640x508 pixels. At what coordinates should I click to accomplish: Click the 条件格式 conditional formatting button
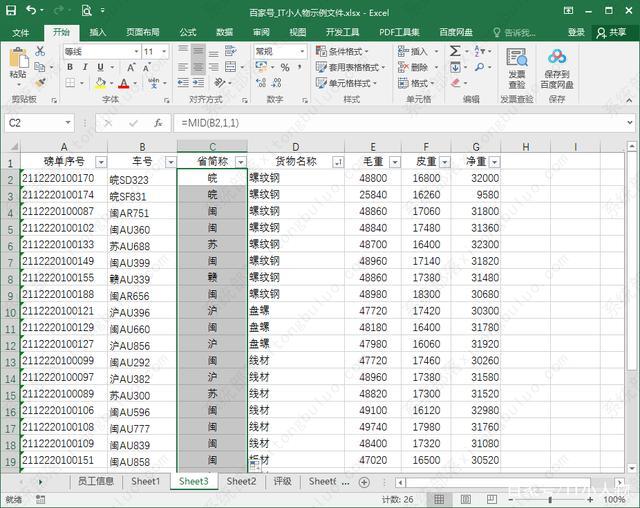354,51
